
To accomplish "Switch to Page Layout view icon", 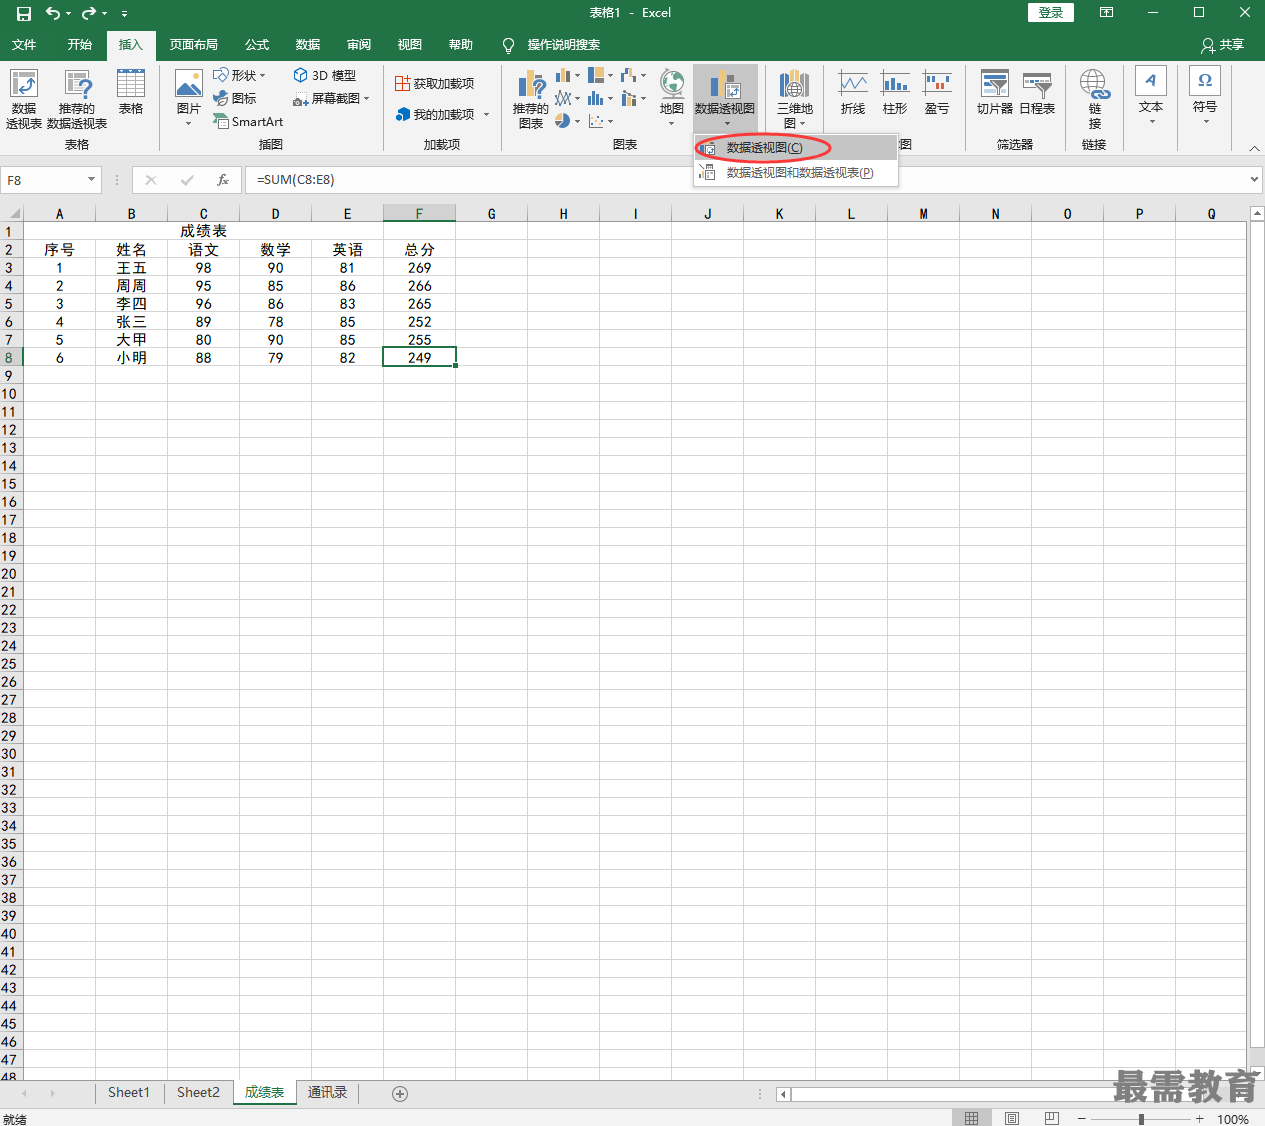I will (x=1012, y=1118).
